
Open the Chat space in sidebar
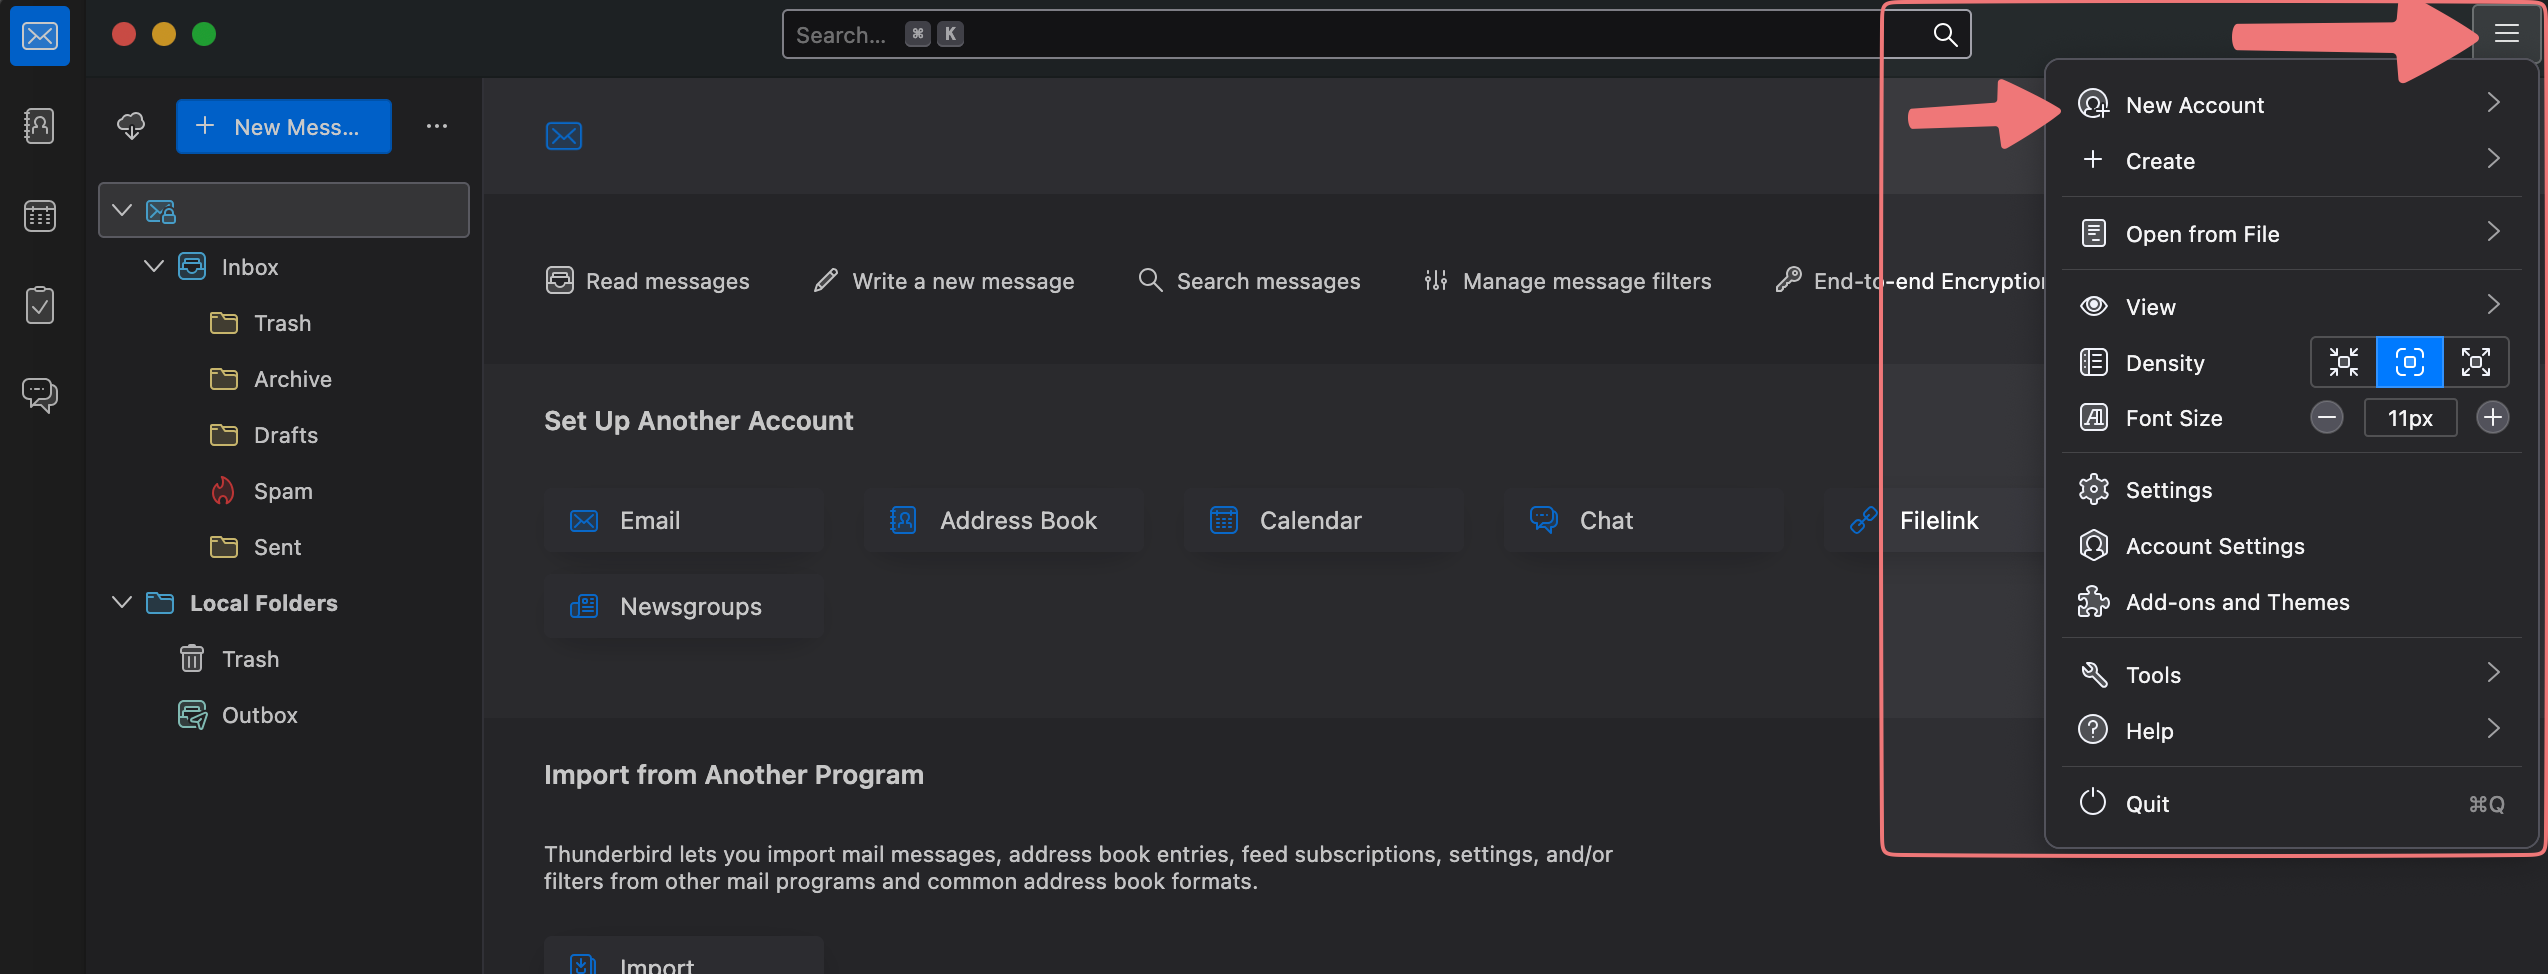click(40, 395)
